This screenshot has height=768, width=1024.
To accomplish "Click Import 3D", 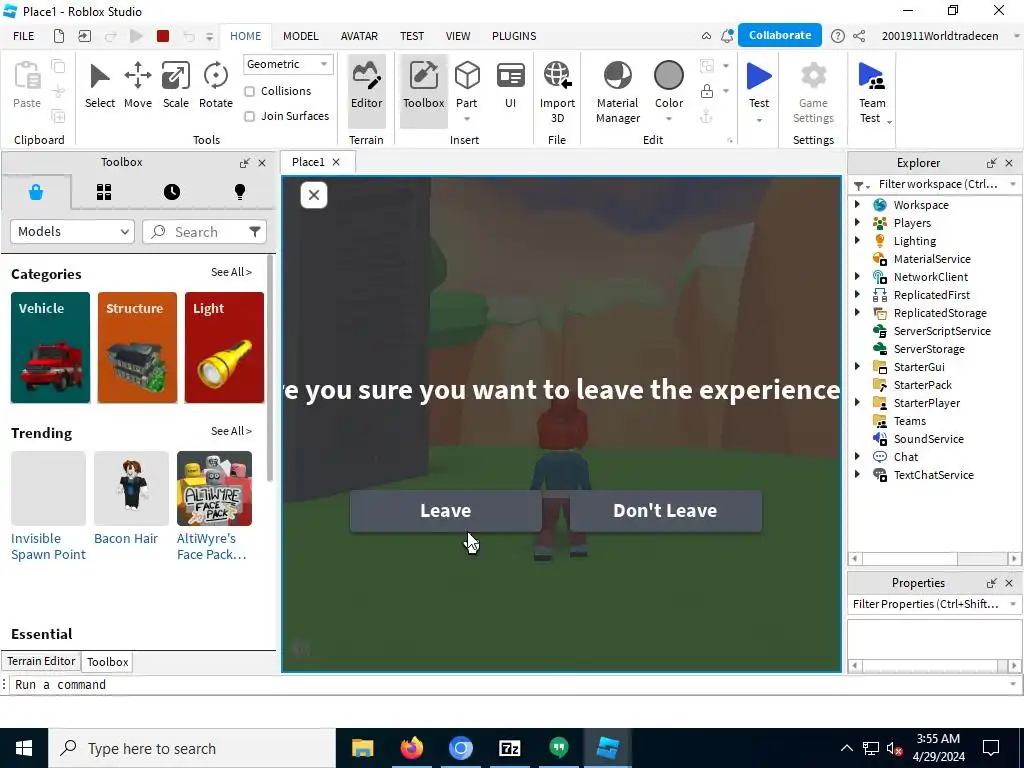I will 557,92.
